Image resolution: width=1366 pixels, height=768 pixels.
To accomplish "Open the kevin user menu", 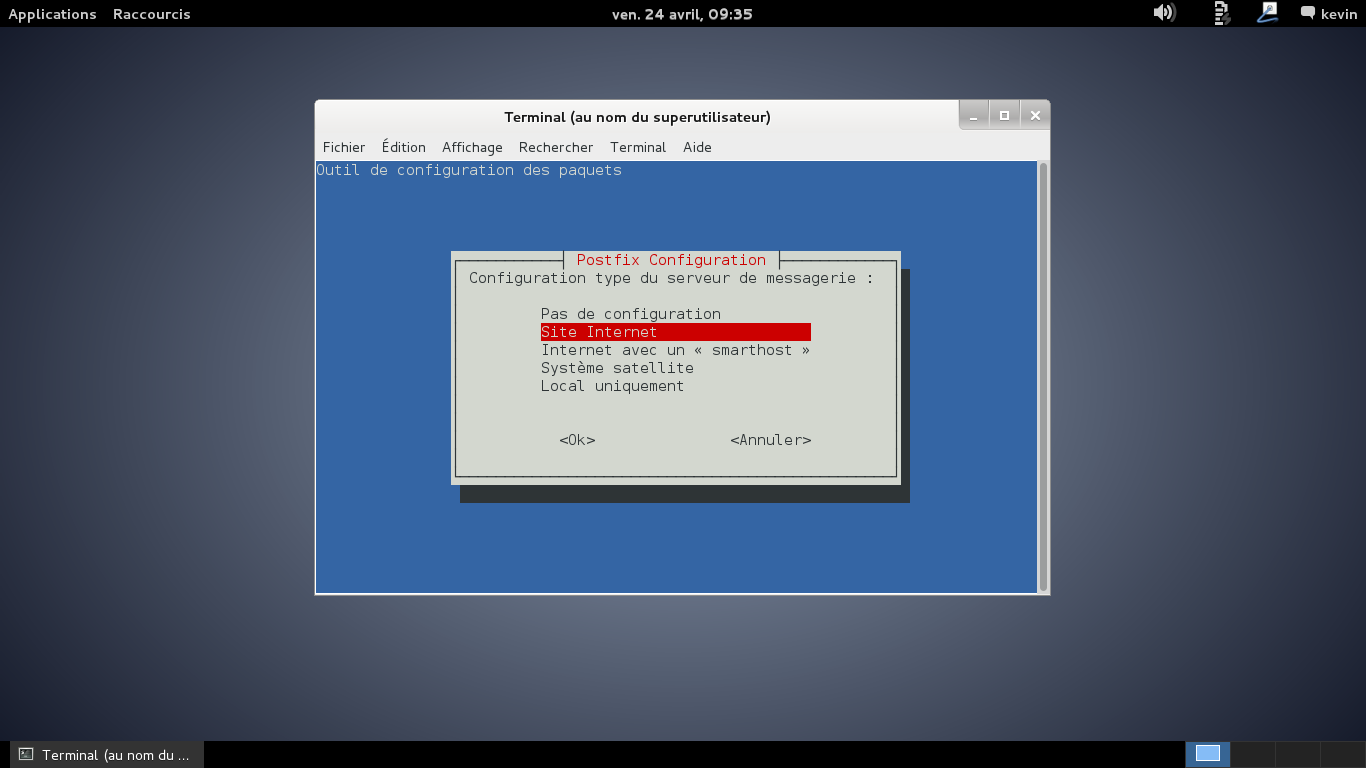I will coord(1339,14).
